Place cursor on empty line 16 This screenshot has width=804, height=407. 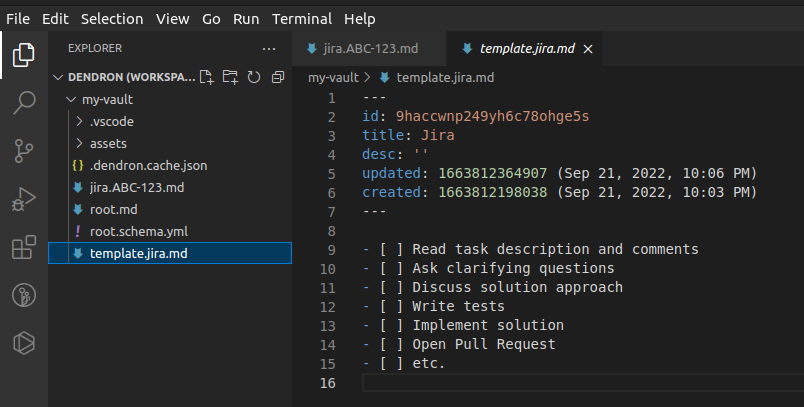[x=583, y=382]
